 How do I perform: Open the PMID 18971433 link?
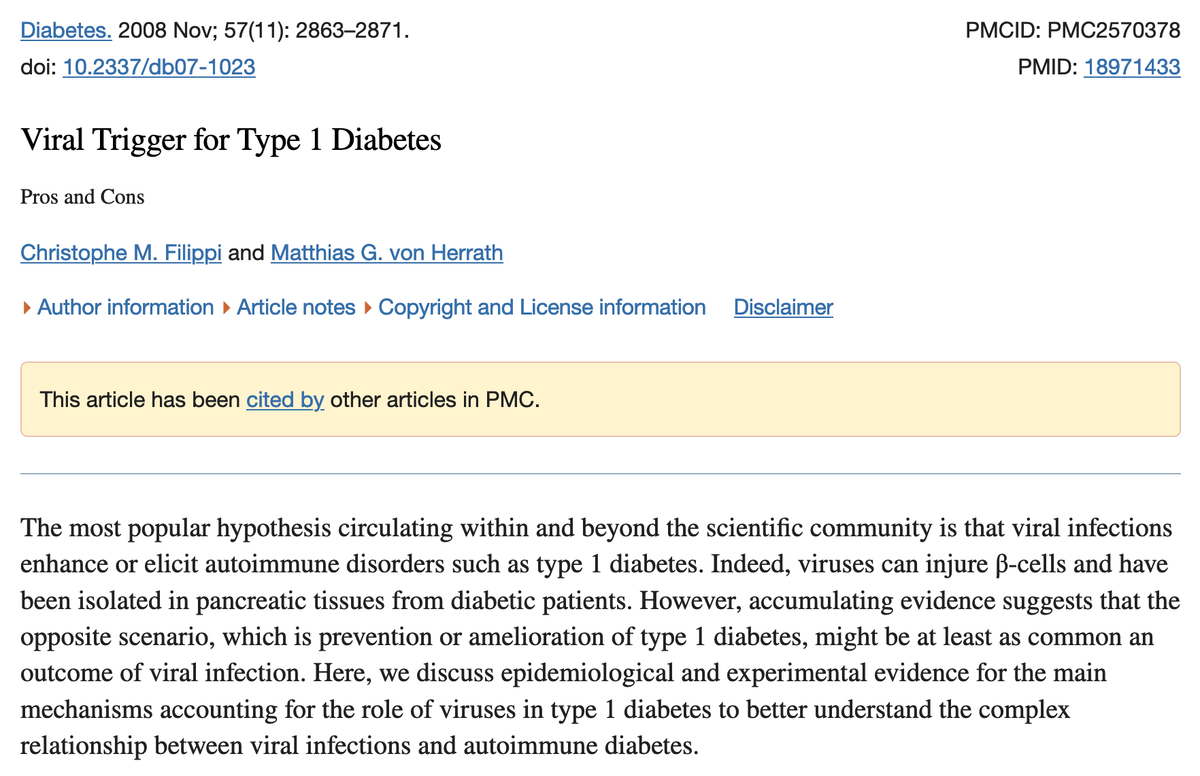point(1131,68)
